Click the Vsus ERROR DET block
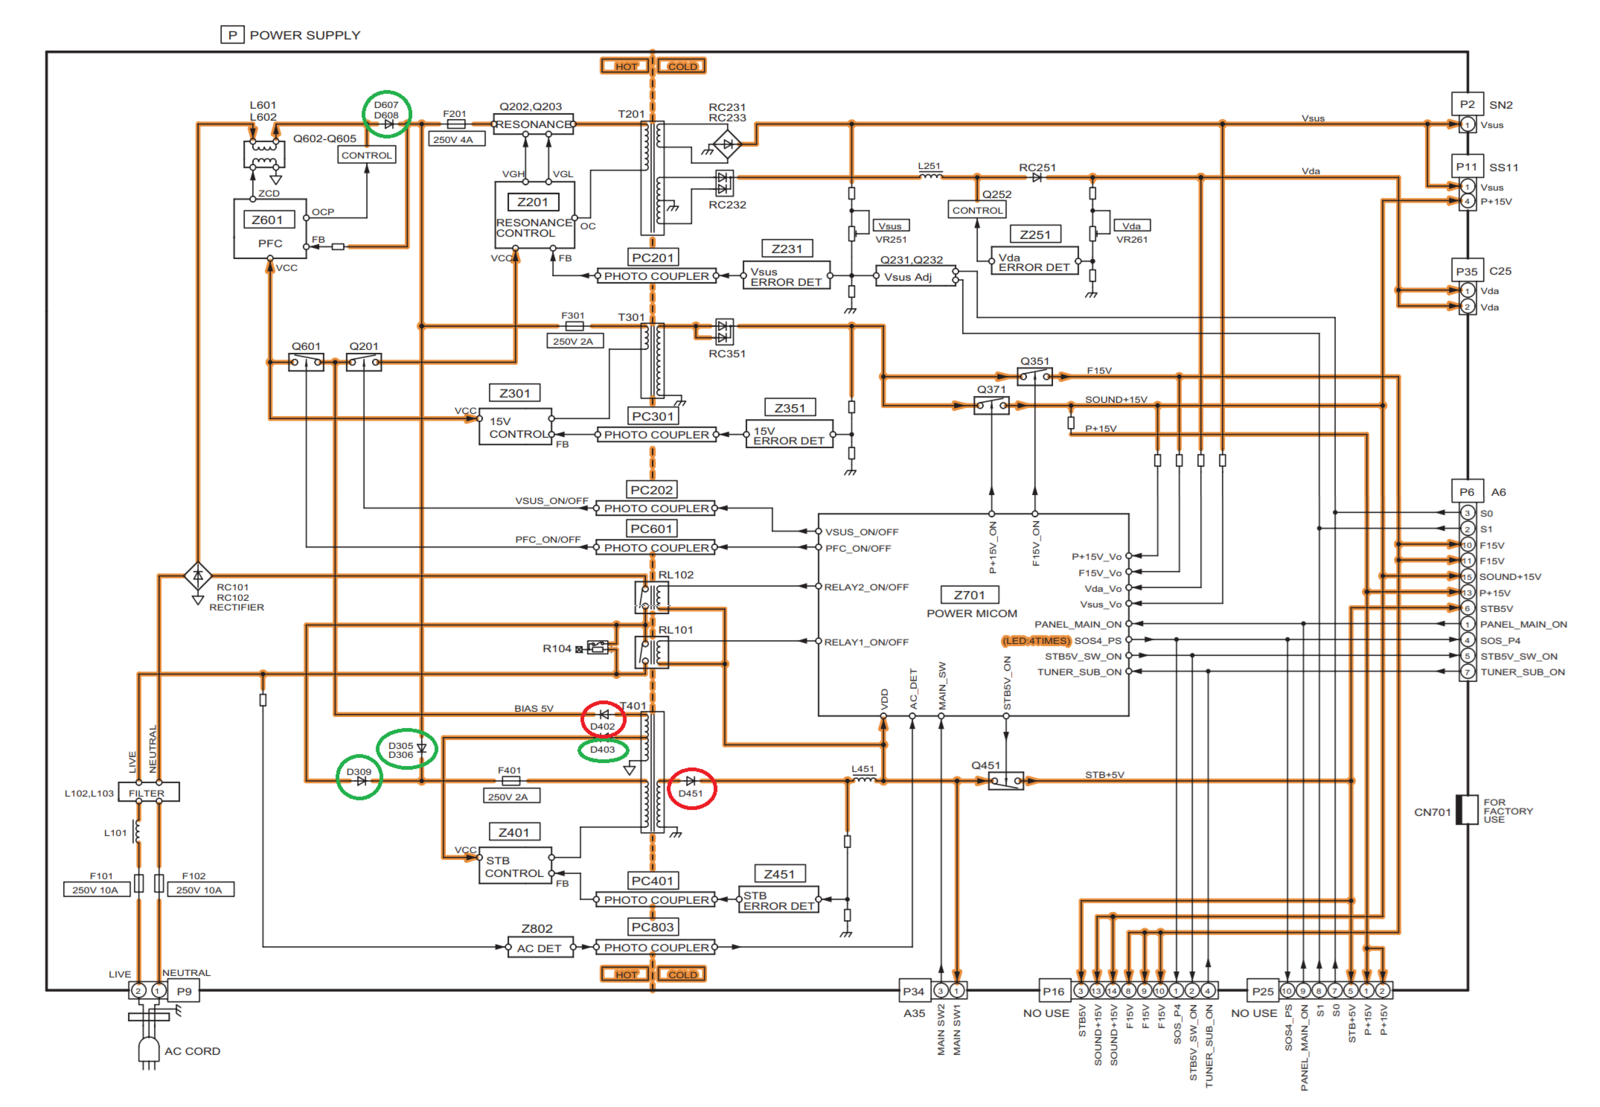Viewport: 1600px width, 1107px height. click(786, 277)
